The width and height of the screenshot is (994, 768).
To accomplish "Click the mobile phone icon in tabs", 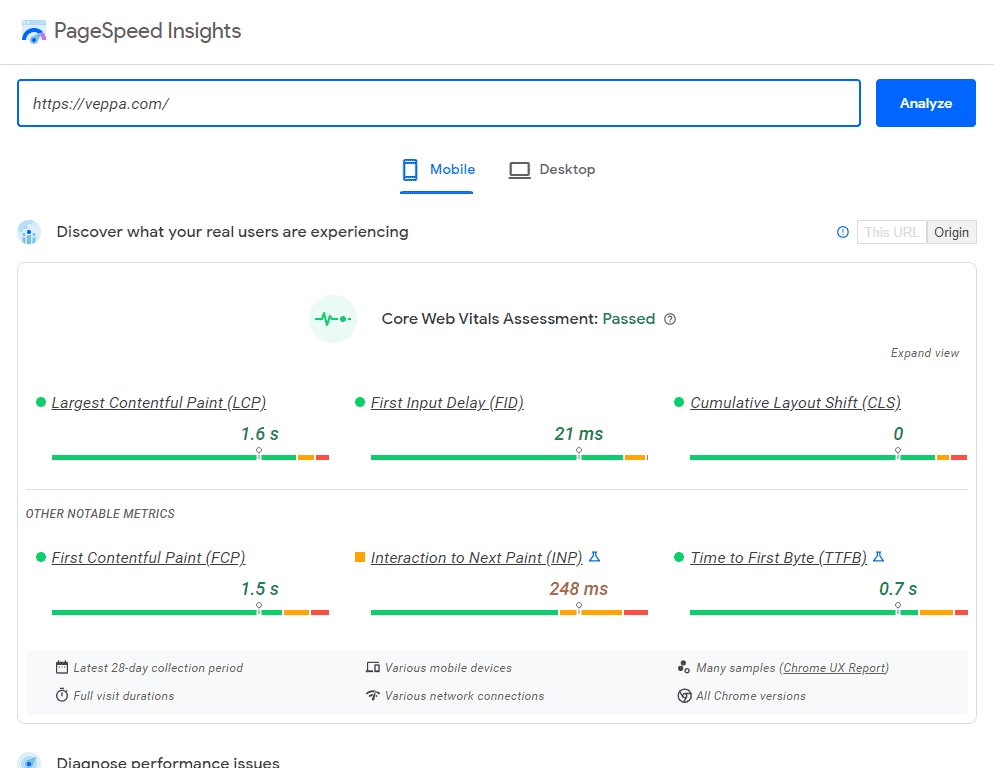I will tap(410, 170).
